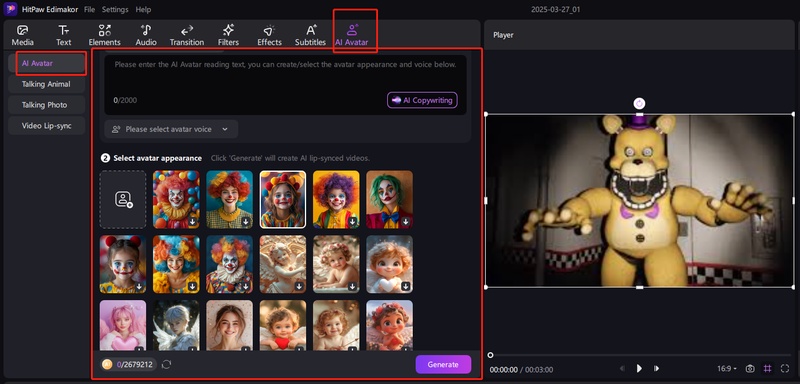Download the green-haired joker avatar
The width and height of the screenshot is (800, 384).
click(x=406, y=222)
